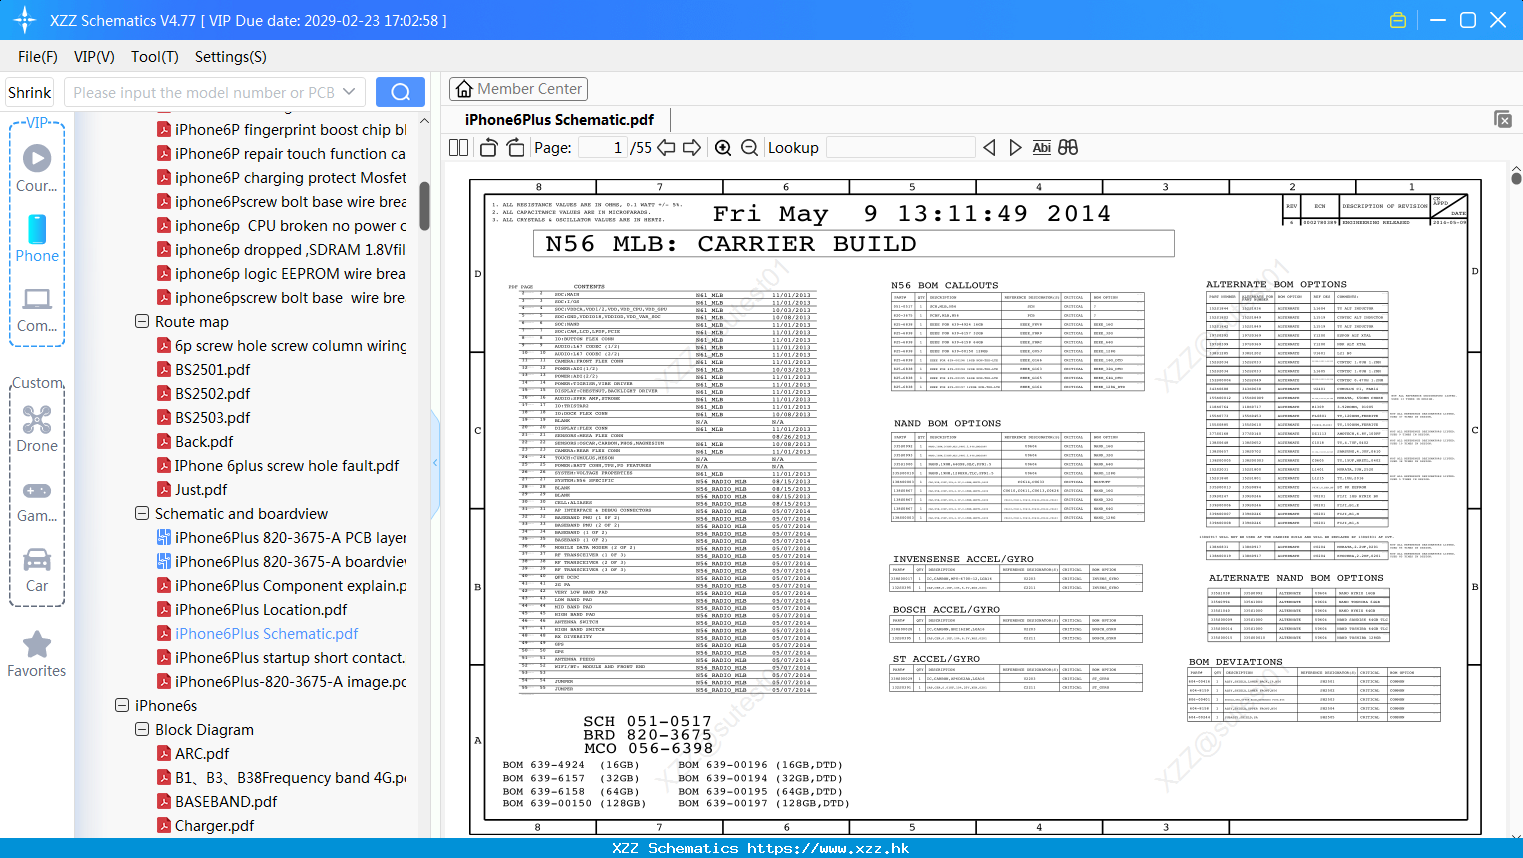Rotate the page clockwise
The image size is (1523, 858).
(x=515, y=148)
